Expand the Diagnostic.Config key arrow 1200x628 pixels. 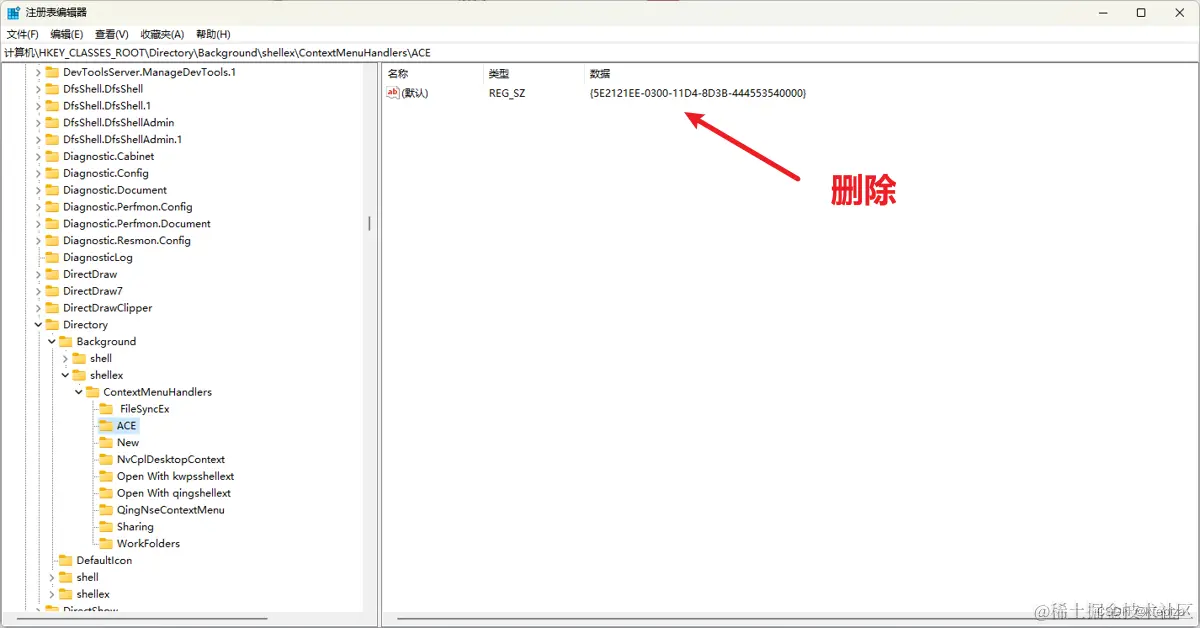click(39, 173)
